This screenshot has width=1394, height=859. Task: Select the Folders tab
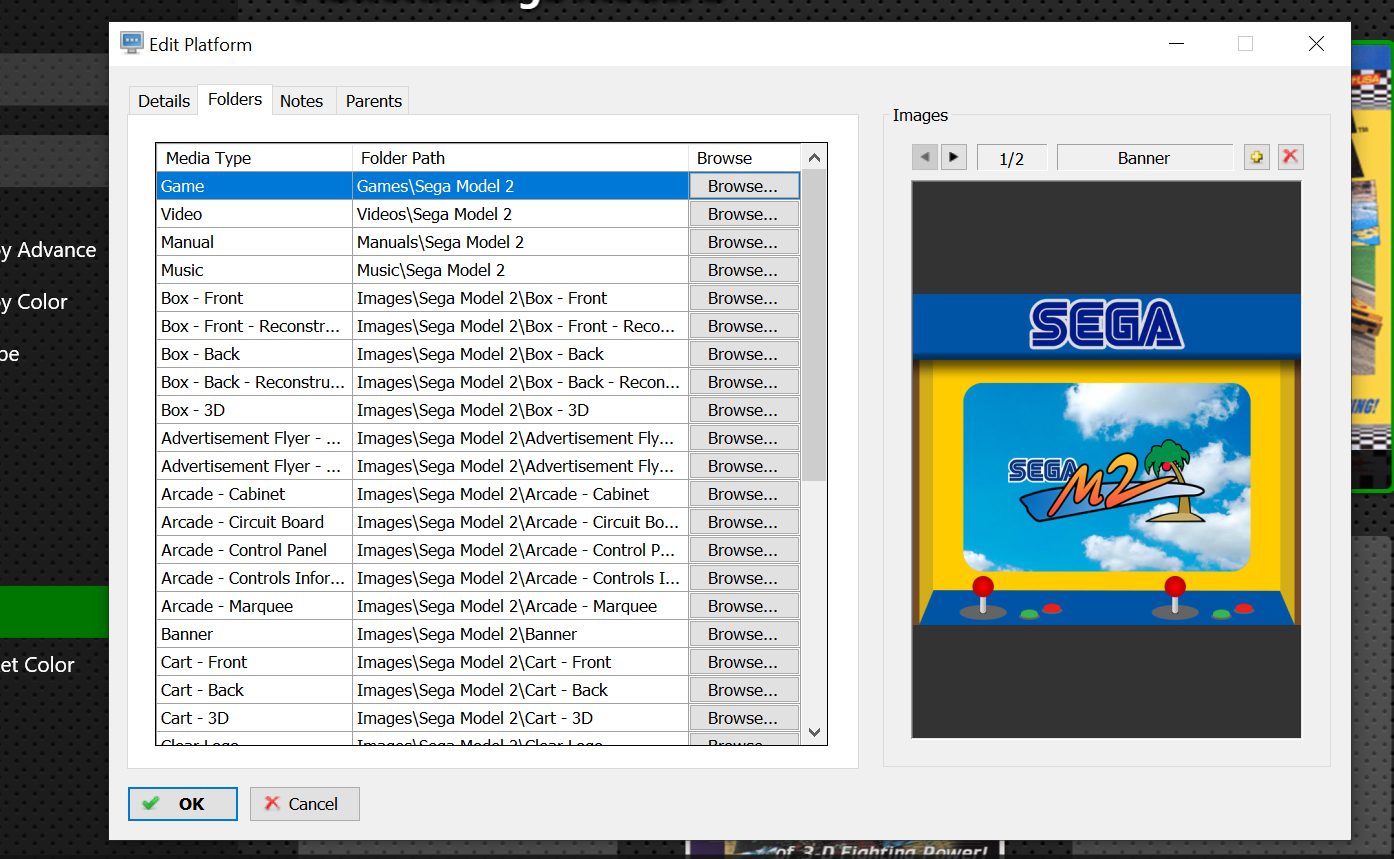coord(235,99)
